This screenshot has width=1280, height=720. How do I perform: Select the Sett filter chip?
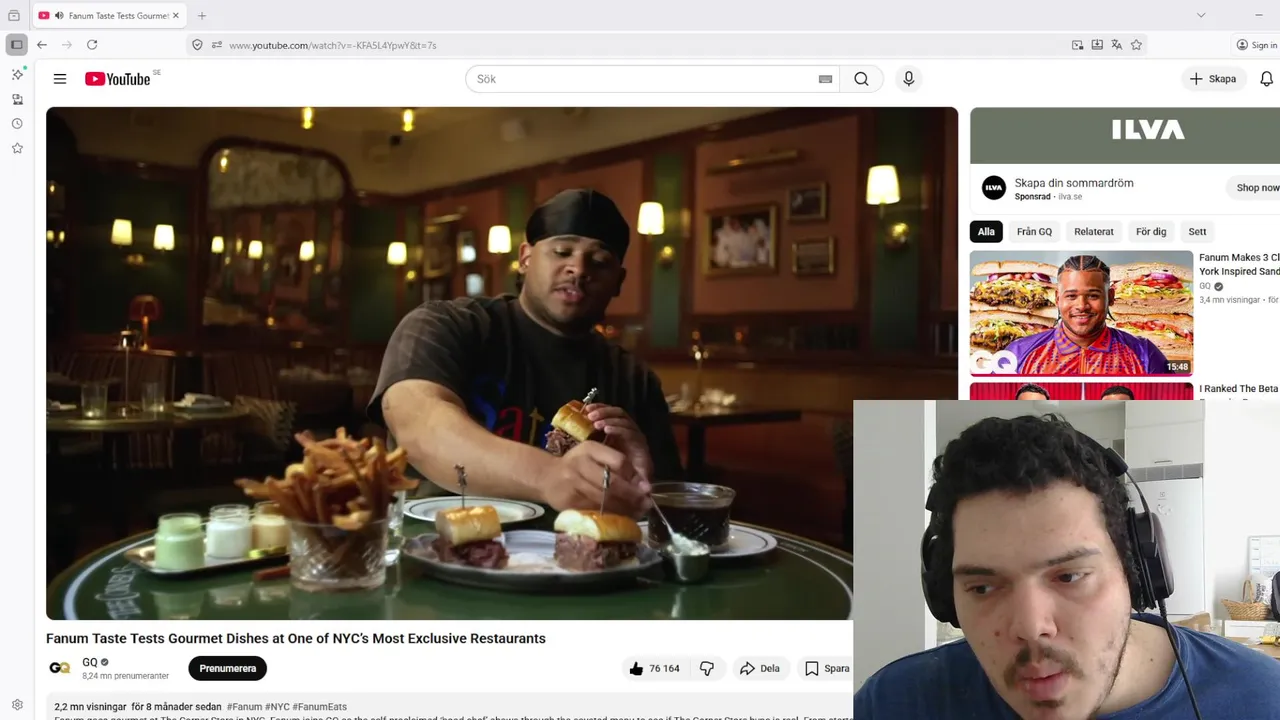click(1197, 231)
